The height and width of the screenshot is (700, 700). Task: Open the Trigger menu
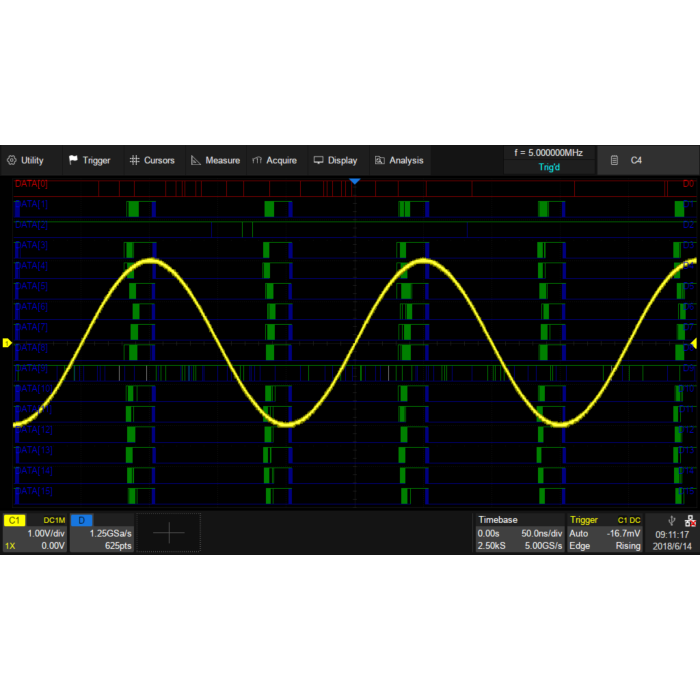coord(89,160)
